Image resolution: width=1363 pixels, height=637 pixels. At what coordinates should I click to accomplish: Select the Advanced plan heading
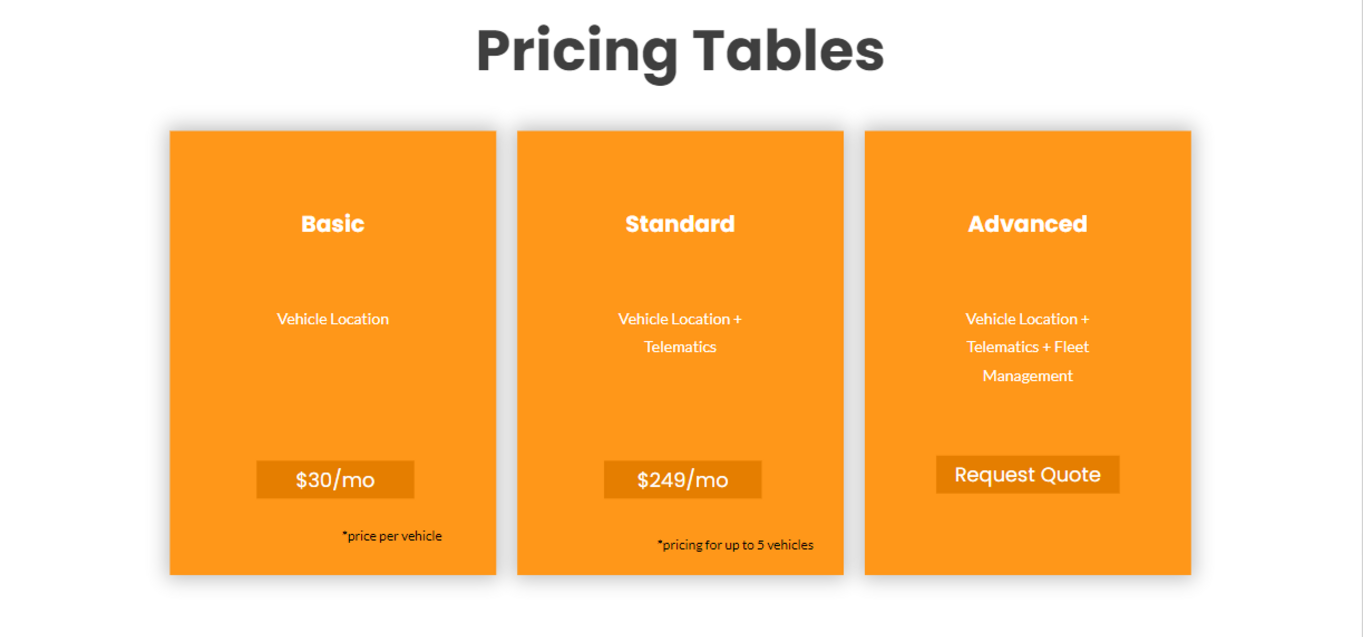point(1027,224)
